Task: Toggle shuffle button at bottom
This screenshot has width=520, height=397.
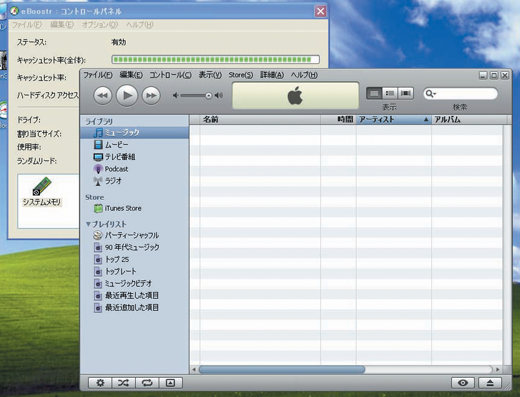Action: tap(123, 383)
